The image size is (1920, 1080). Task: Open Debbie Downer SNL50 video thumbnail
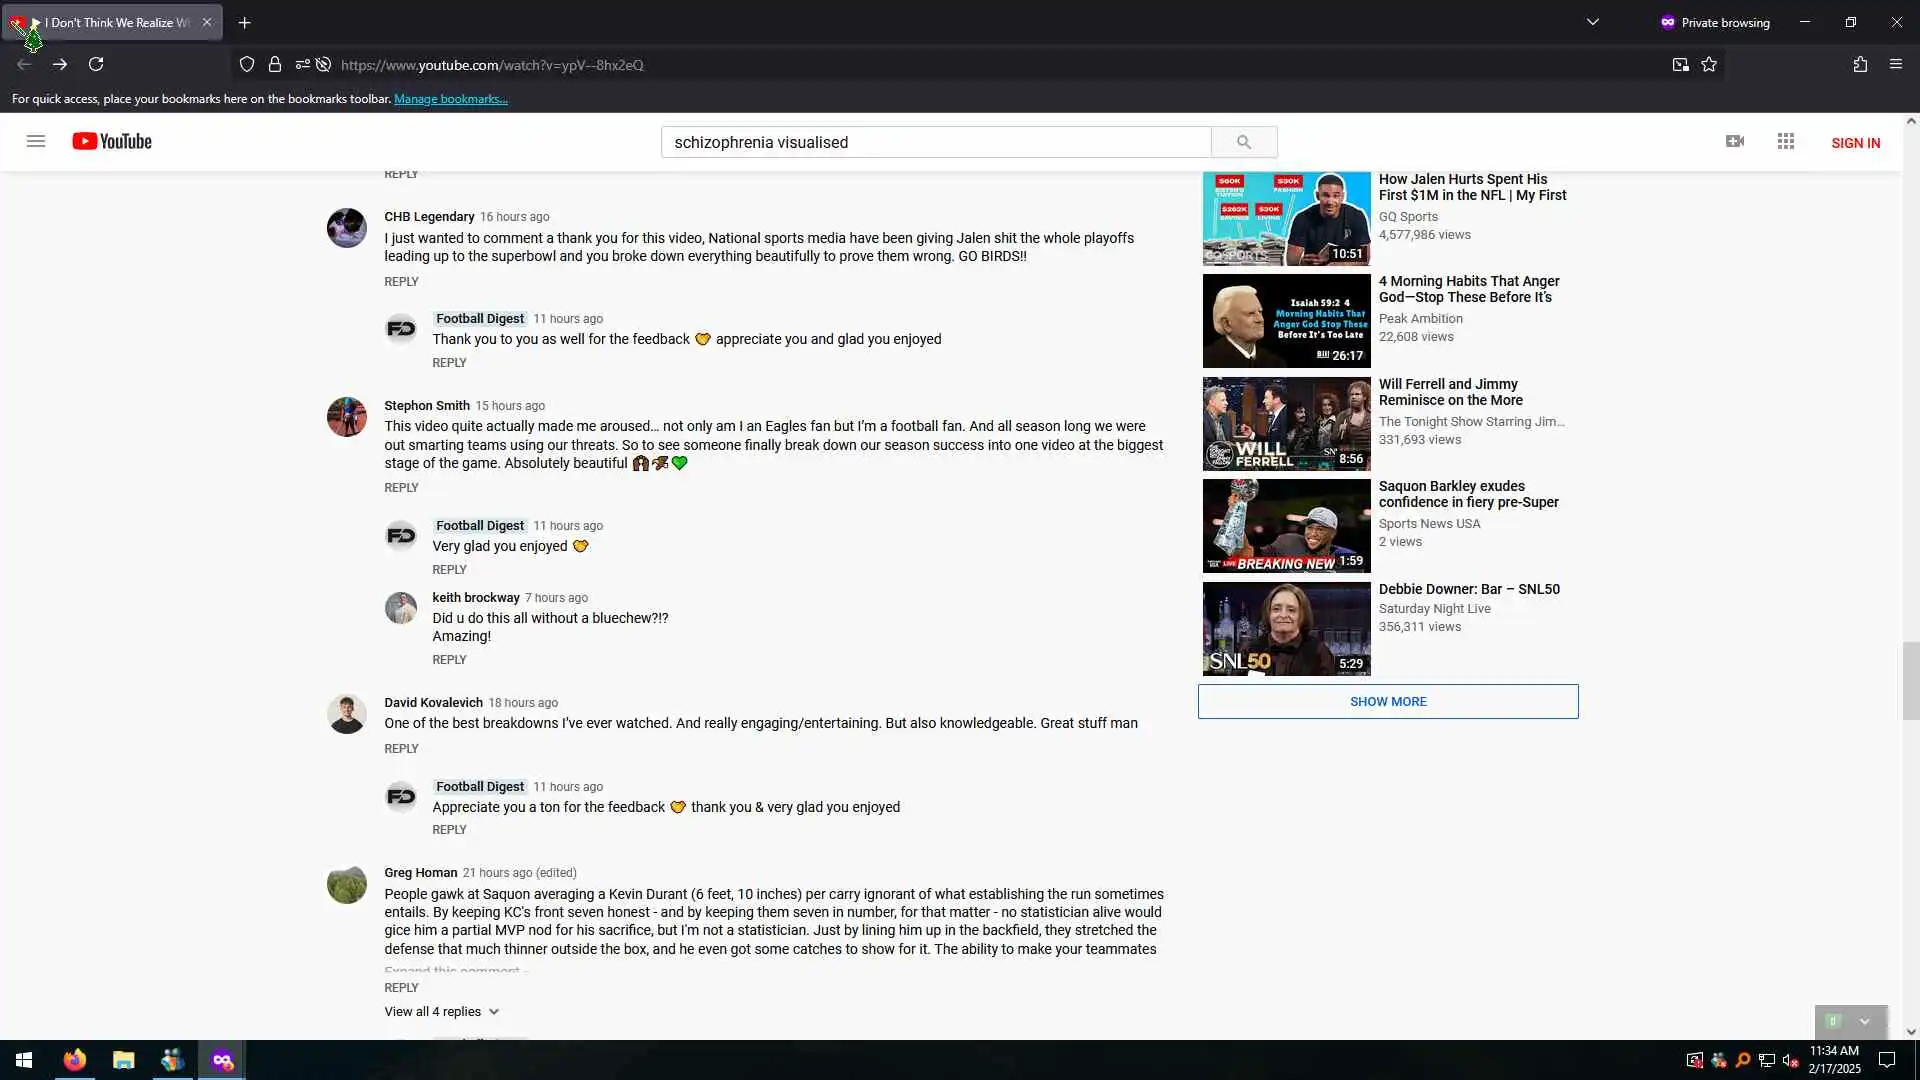point(1286,628)
